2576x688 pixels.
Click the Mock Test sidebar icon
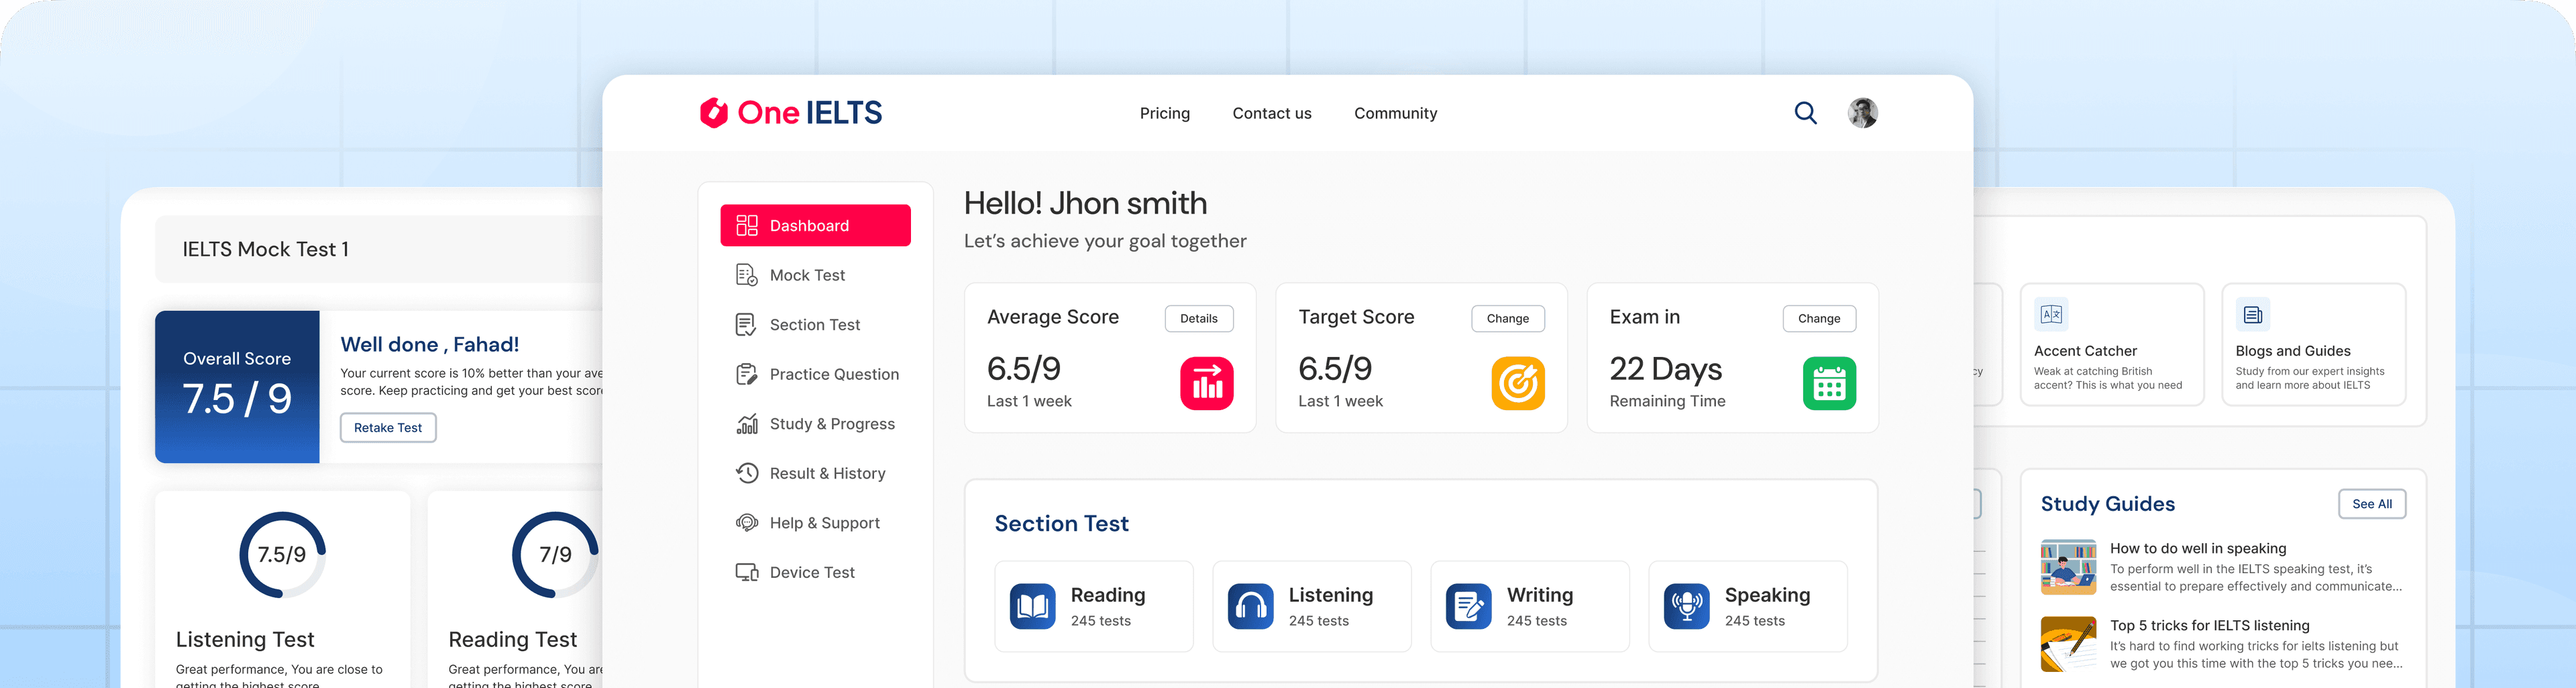point(746,275)
